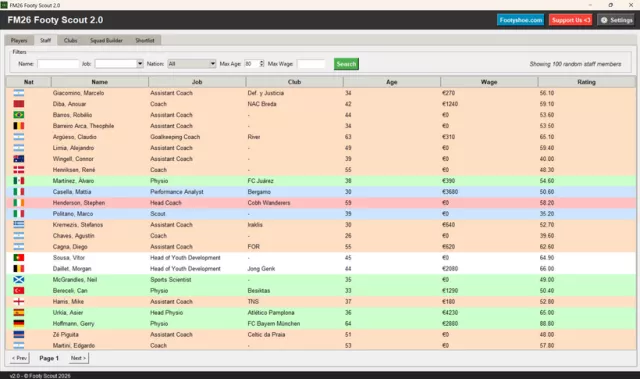This screenshot has width=640, height=379.
Task: Sort by the Nat column header
Action: (29, 82)
